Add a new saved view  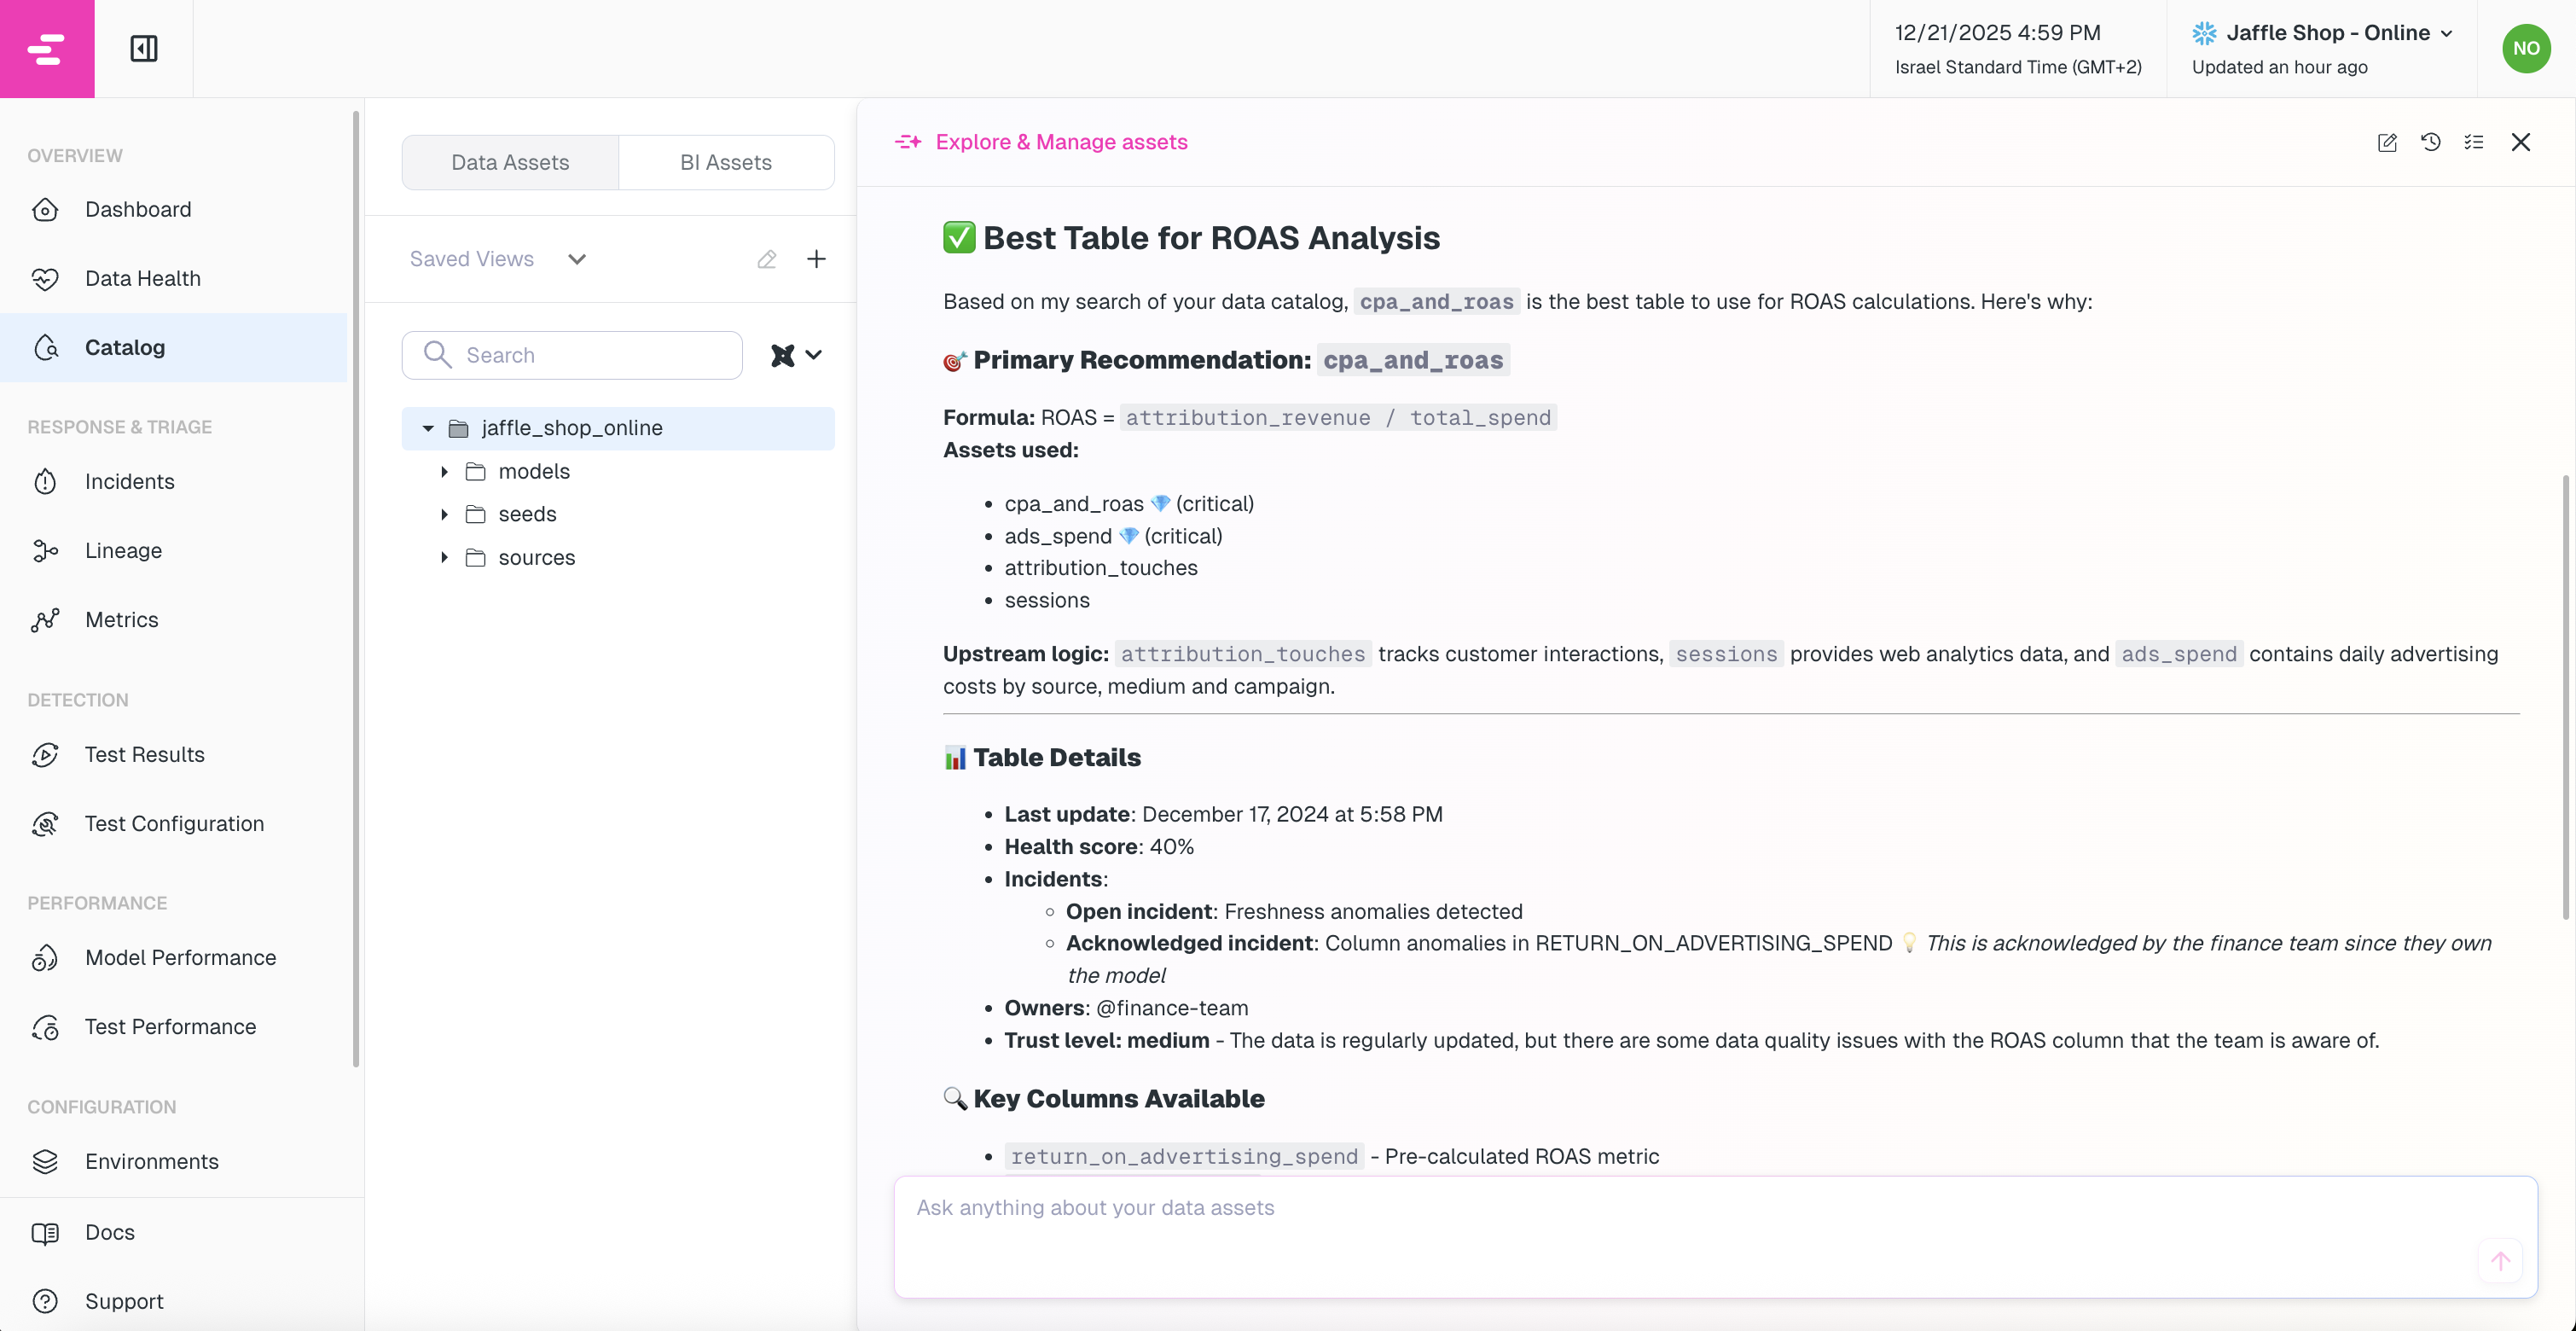tap(816, 259)
